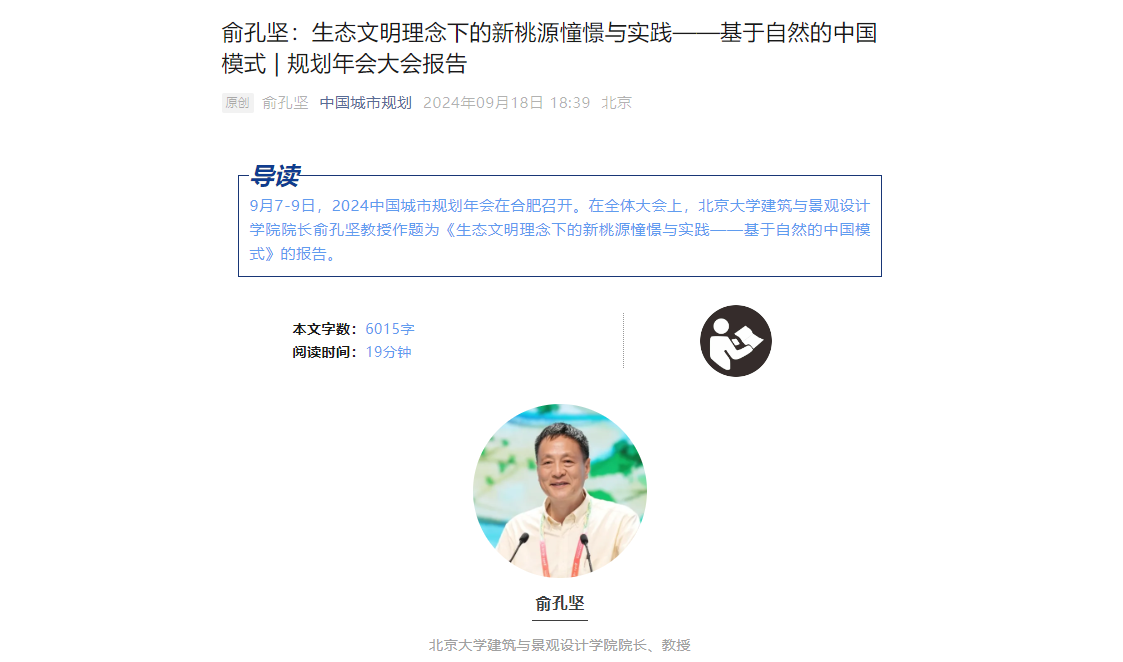1123x662 pixels.
Task: Click the circular portrait photo of 俞孔坚
Action: pos(560,491)
